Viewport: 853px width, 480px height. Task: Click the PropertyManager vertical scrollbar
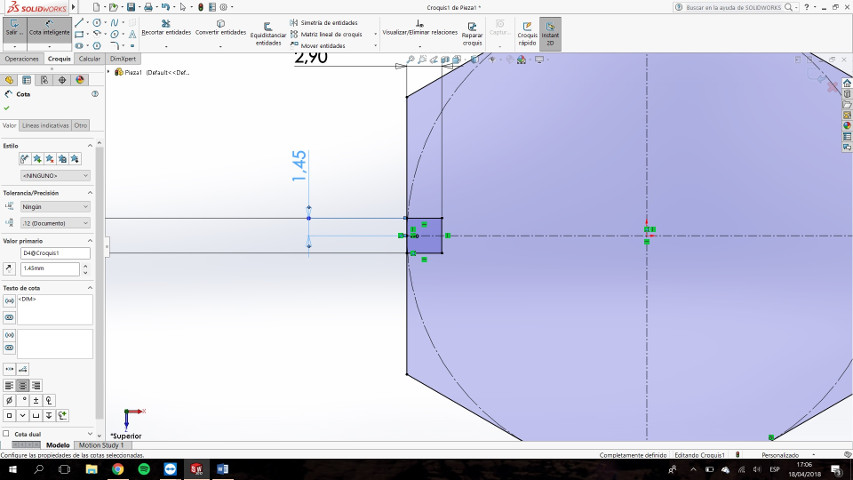99,283
